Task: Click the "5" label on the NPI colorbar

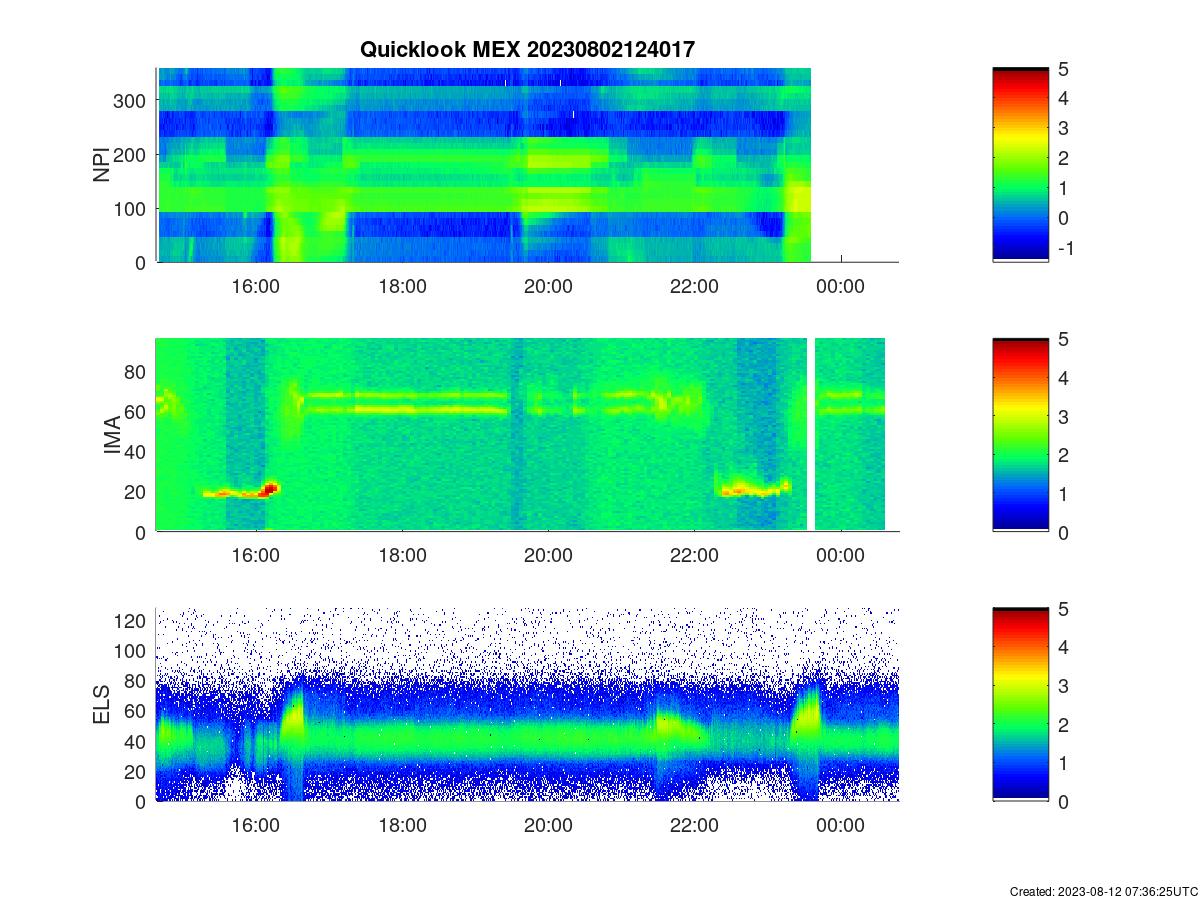Action: tap(1063, 68)
